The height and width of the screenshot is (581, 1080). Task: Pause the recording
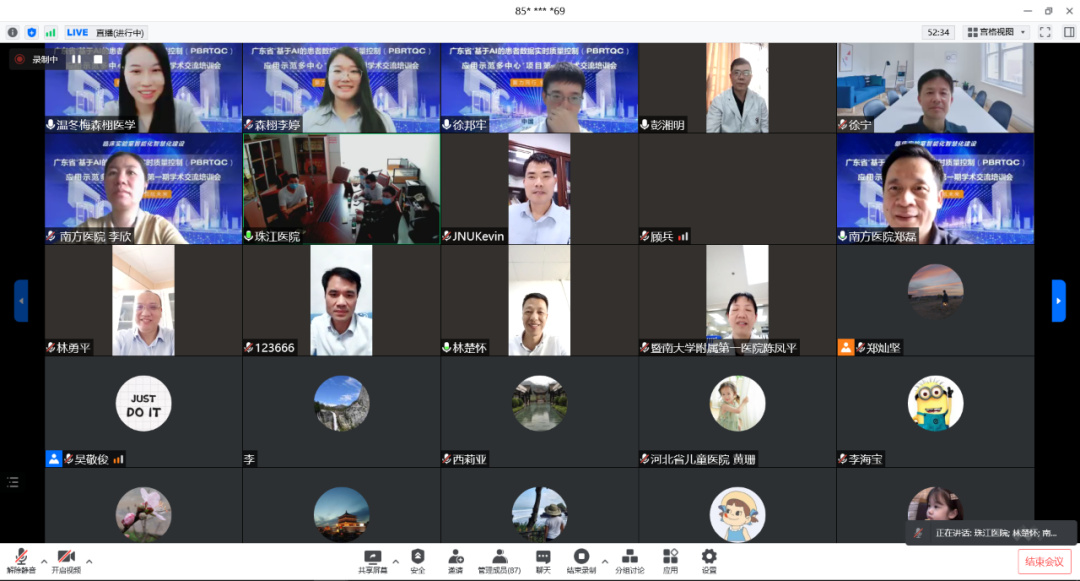coord(76,59)
